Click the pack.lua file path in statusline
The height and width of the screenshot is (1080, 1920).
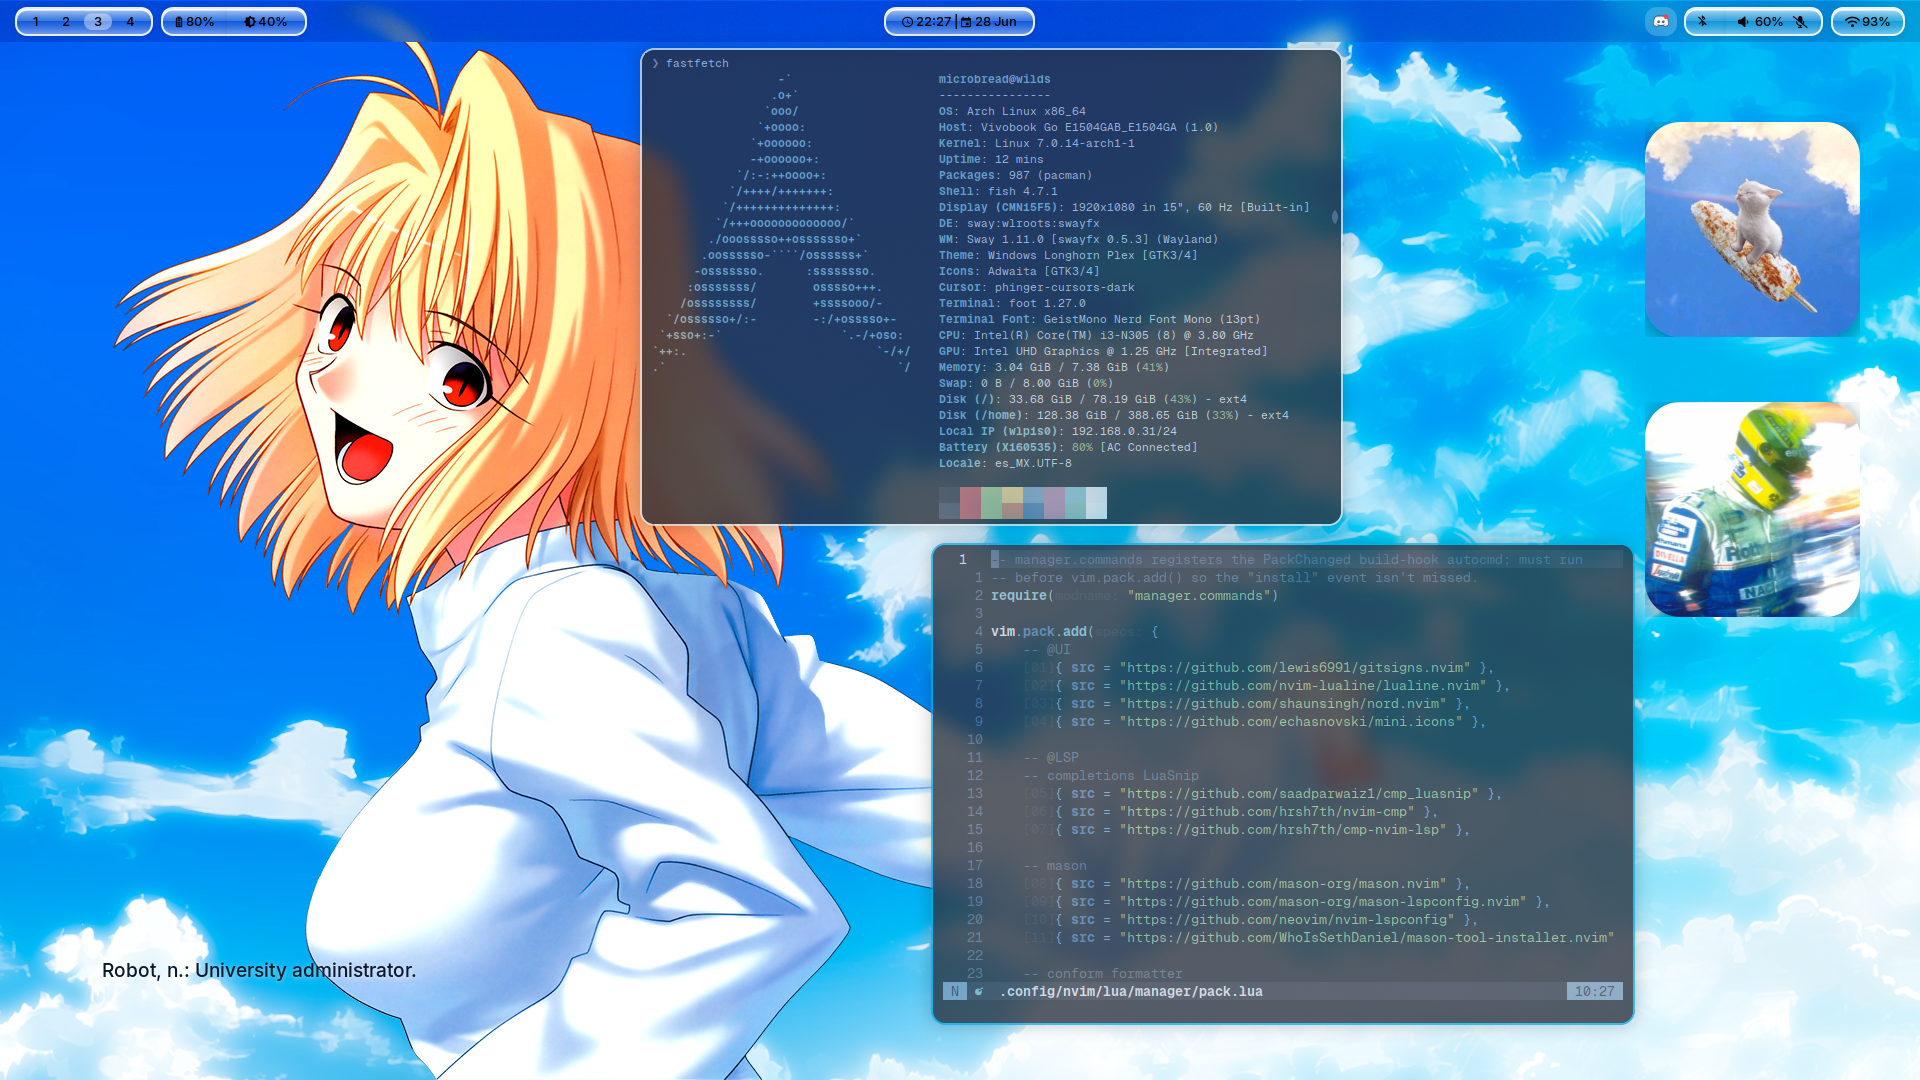tap(1131, 991)
